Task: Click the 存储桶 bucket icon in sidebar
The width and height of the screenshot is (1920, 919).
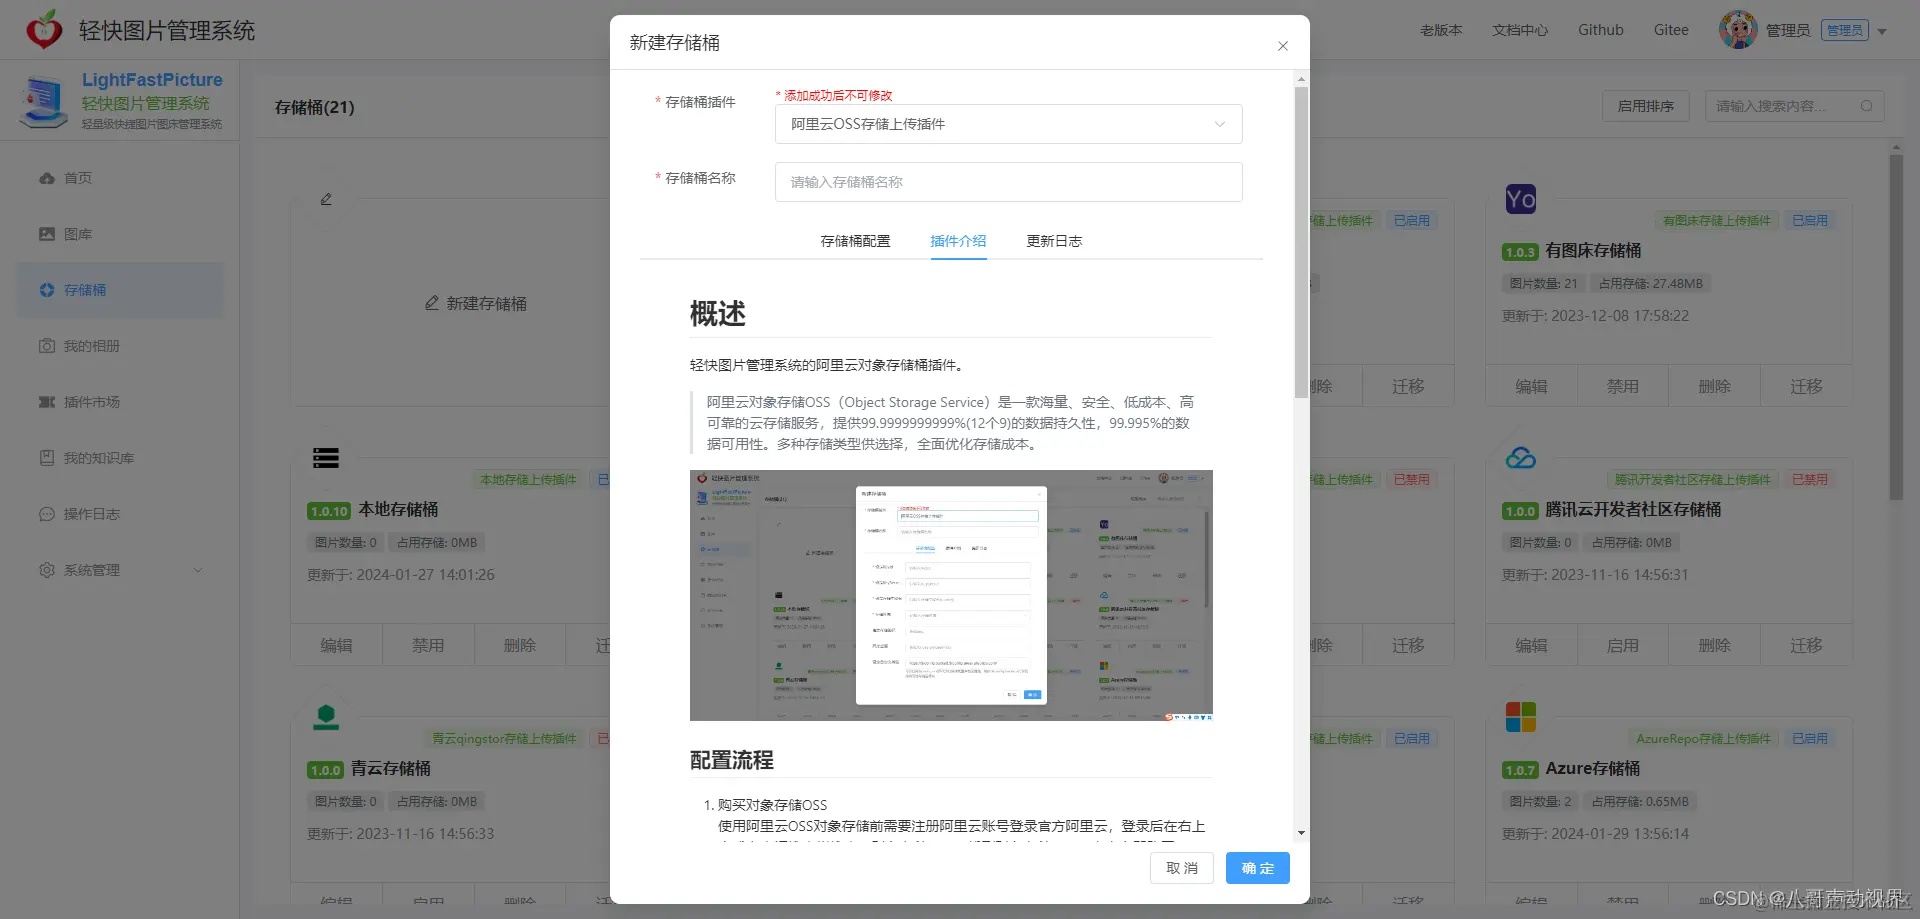Action: click(47, 290)
